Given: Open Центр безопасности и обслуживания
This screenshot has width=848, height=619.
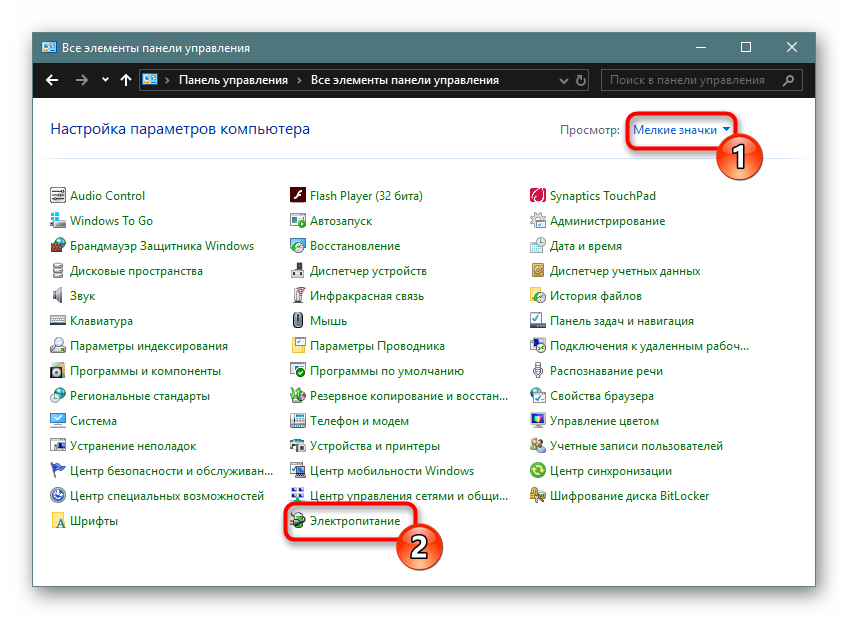Looking at the screenshot, I should click(171, 470).
